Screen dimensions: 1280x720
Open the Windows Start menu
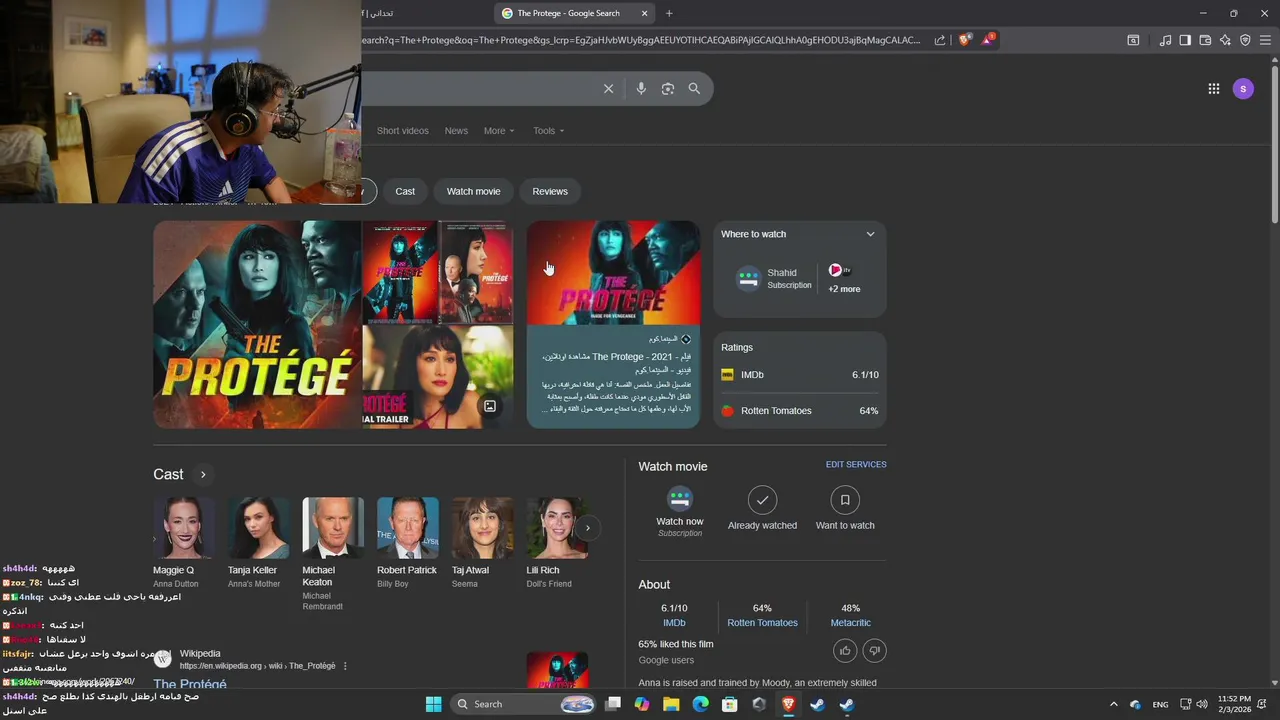coord(433,704)
